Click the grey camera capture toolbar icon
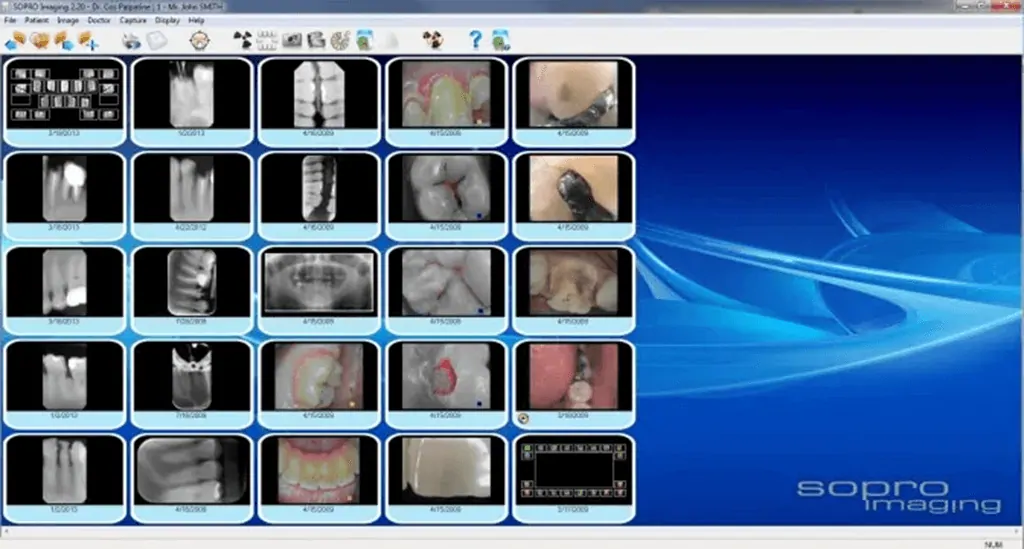Image resolution: width=1024 pixels, height=549 pixels. pos(291,41)
